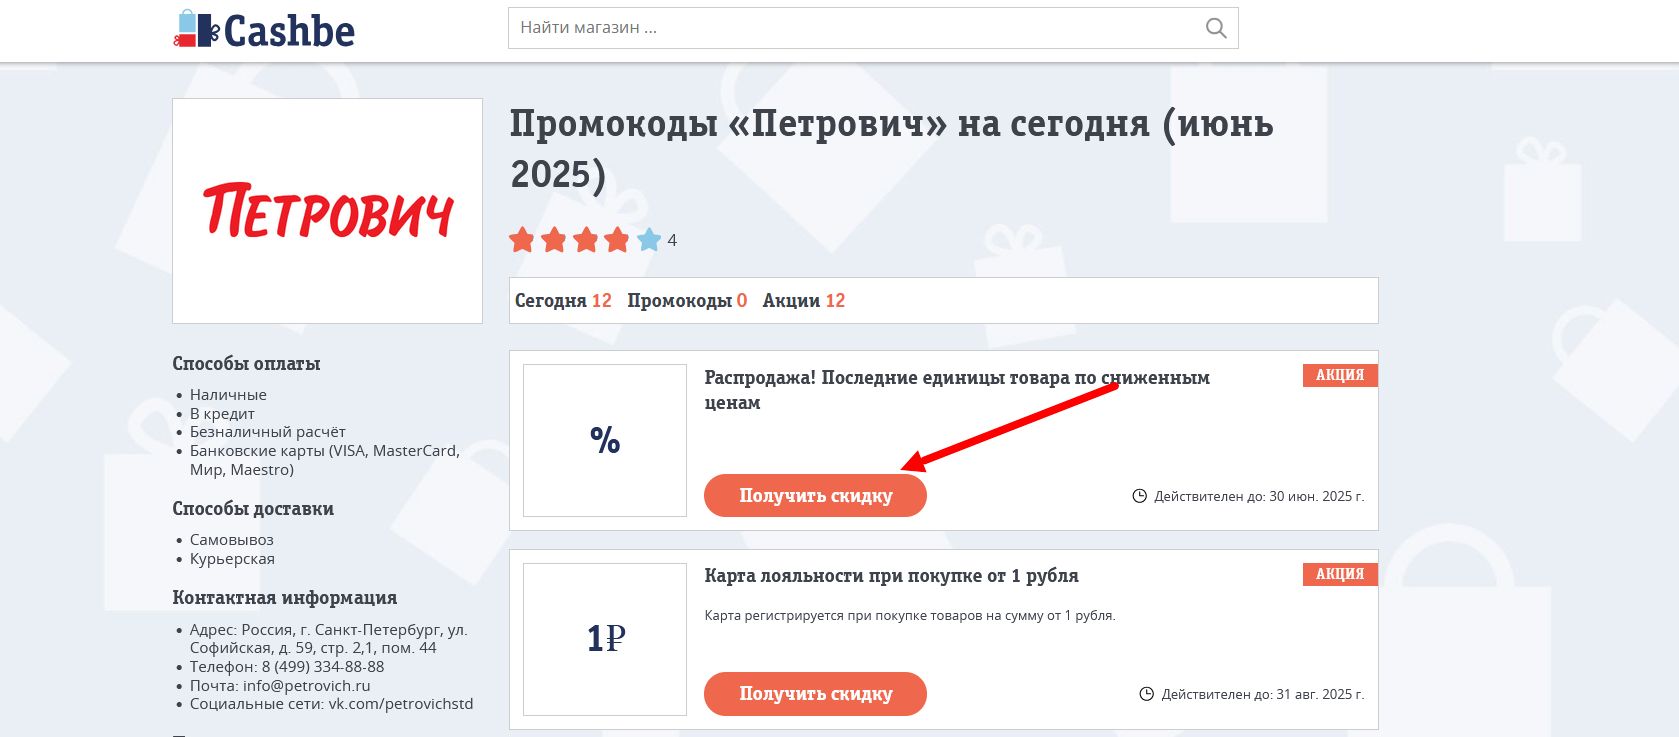Screen dimensions: 1679x737
Task: Select the first rating star
Action: (522, 240)
